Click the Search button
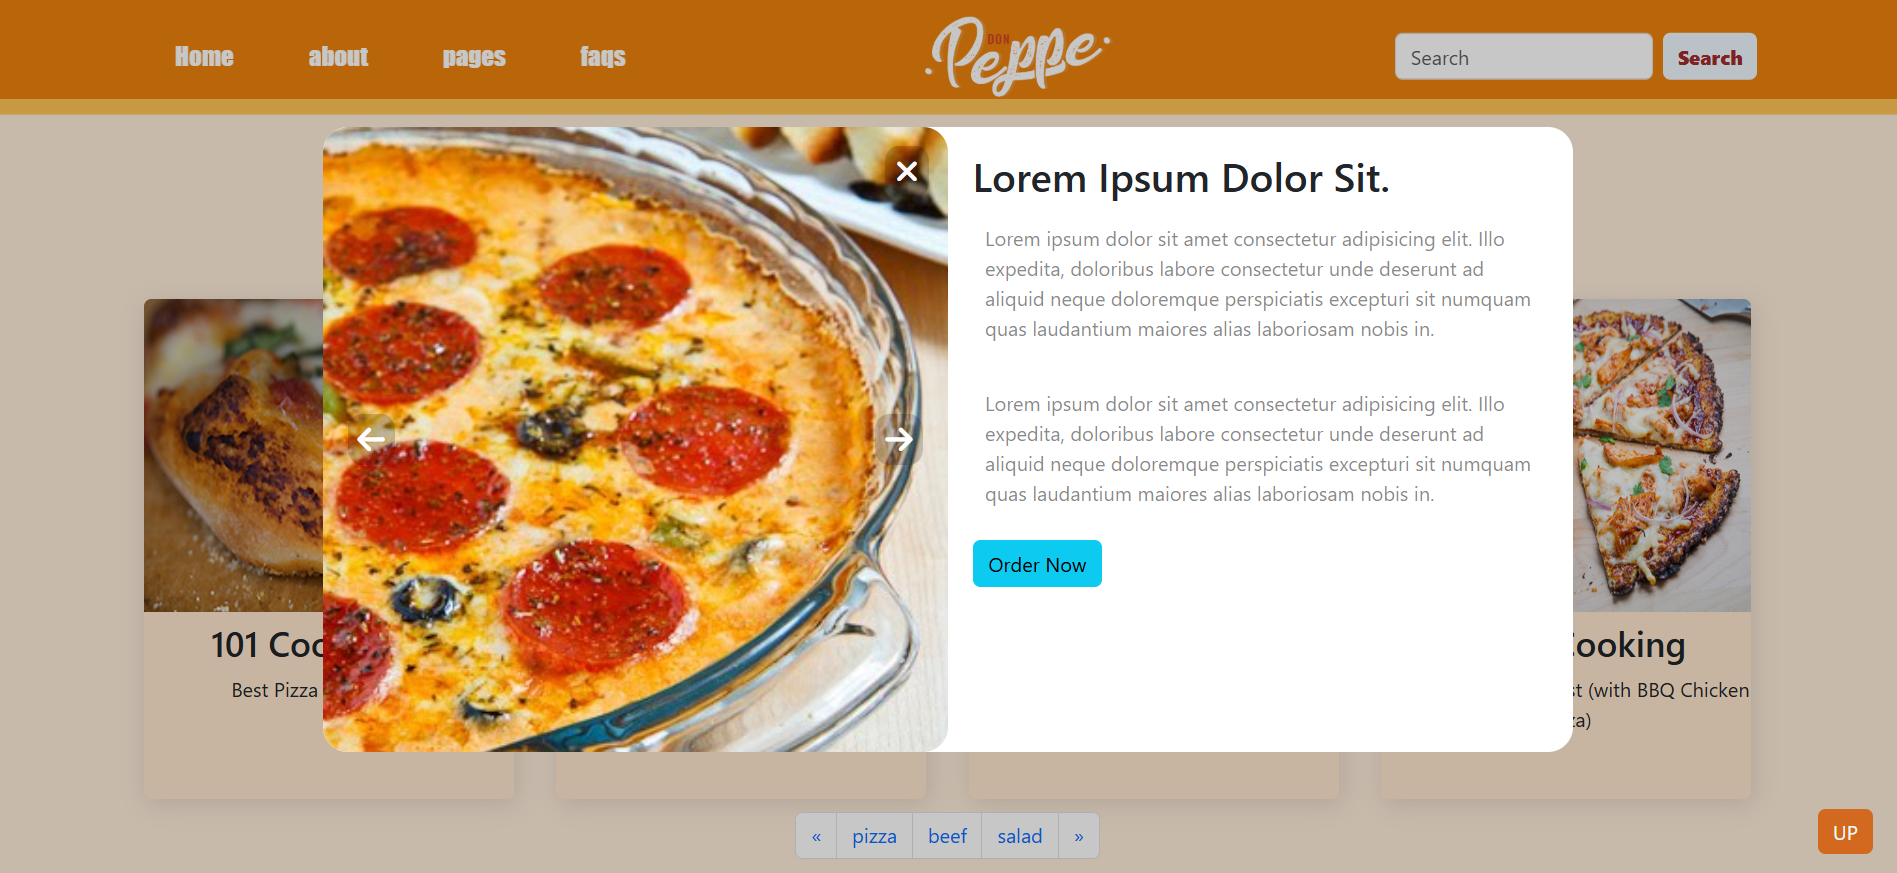 pyautogui.click(x=1710, y=57)
